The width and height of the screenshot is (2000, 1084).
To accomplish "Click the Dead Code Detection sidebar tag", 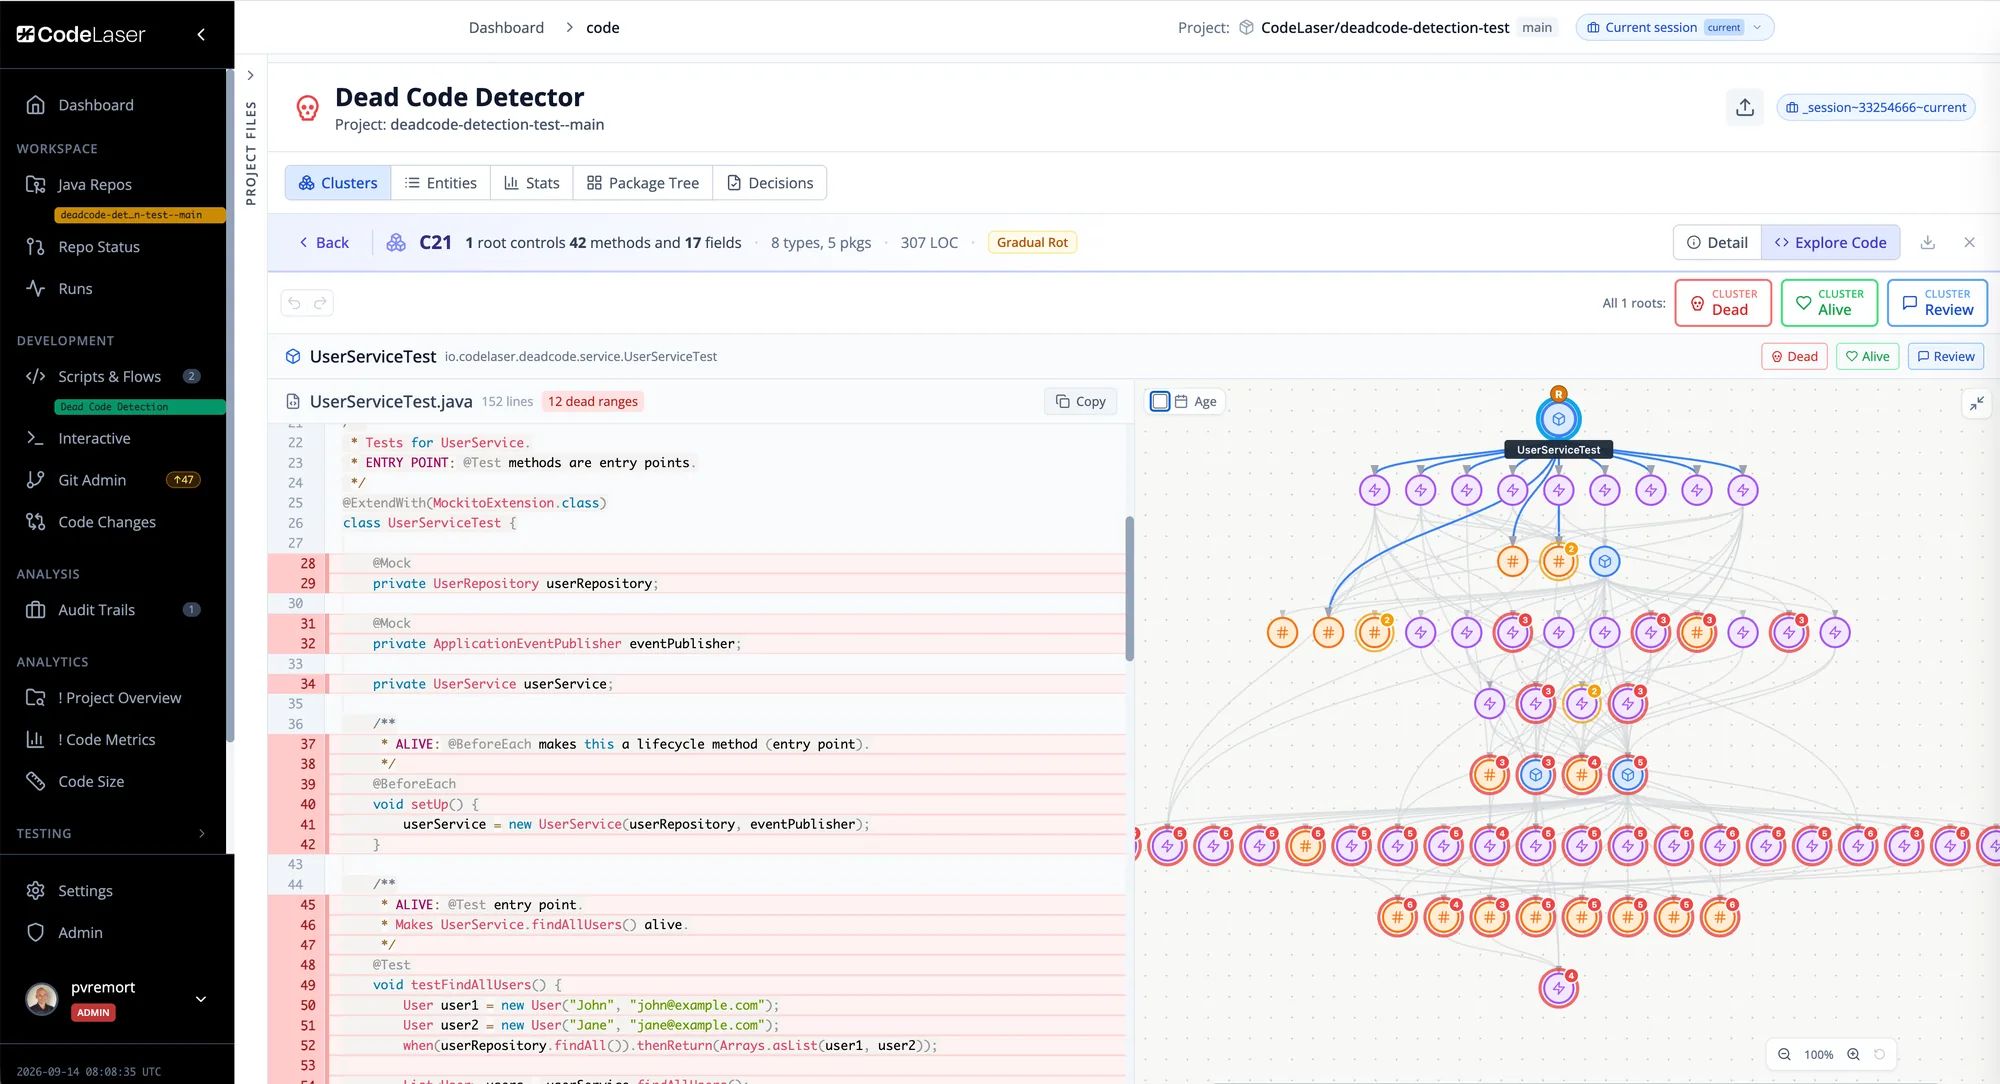I will pos(139,407).
